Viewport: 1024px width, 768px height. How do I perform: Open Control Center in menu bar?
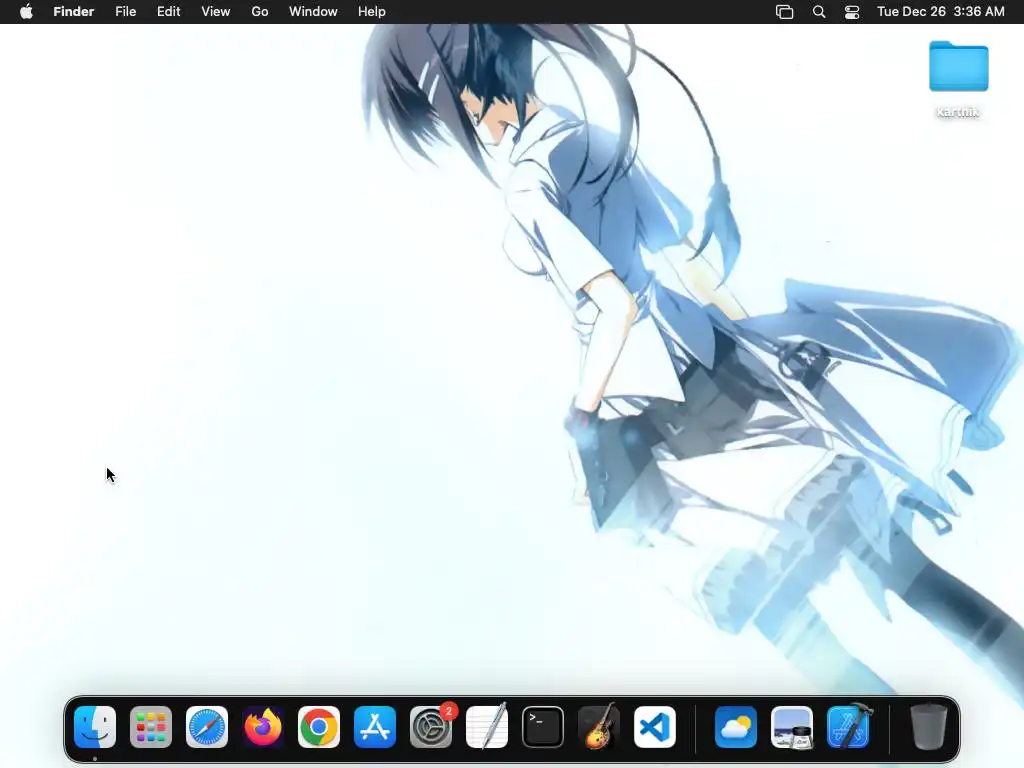852,12
